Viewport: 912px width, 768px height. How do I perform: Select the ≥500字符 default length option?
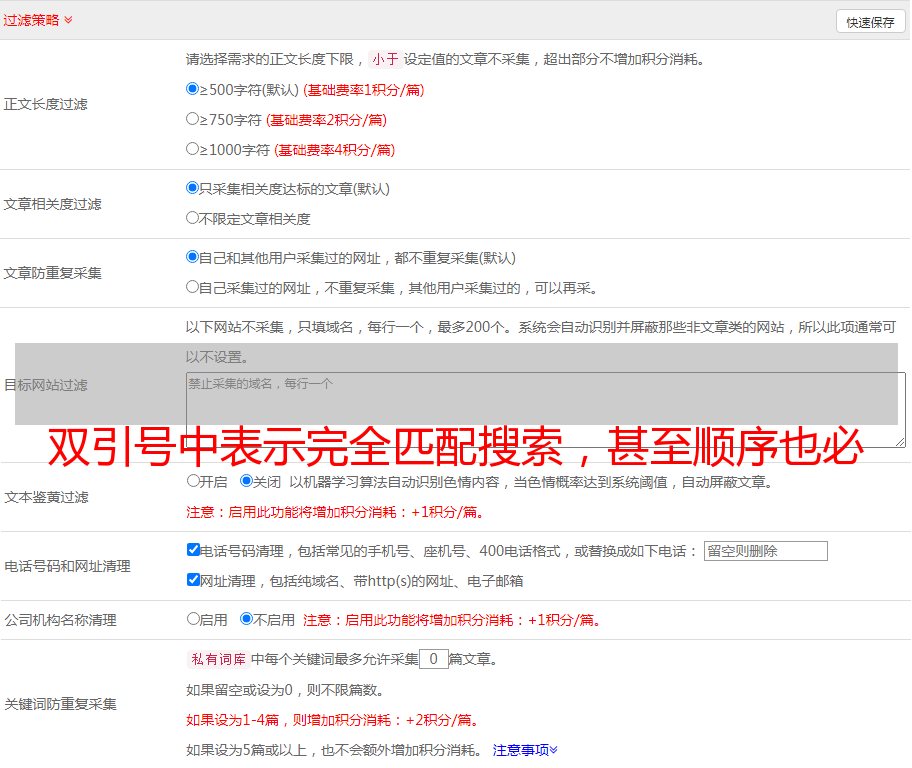pyautogui.click(x=193, y=89)
